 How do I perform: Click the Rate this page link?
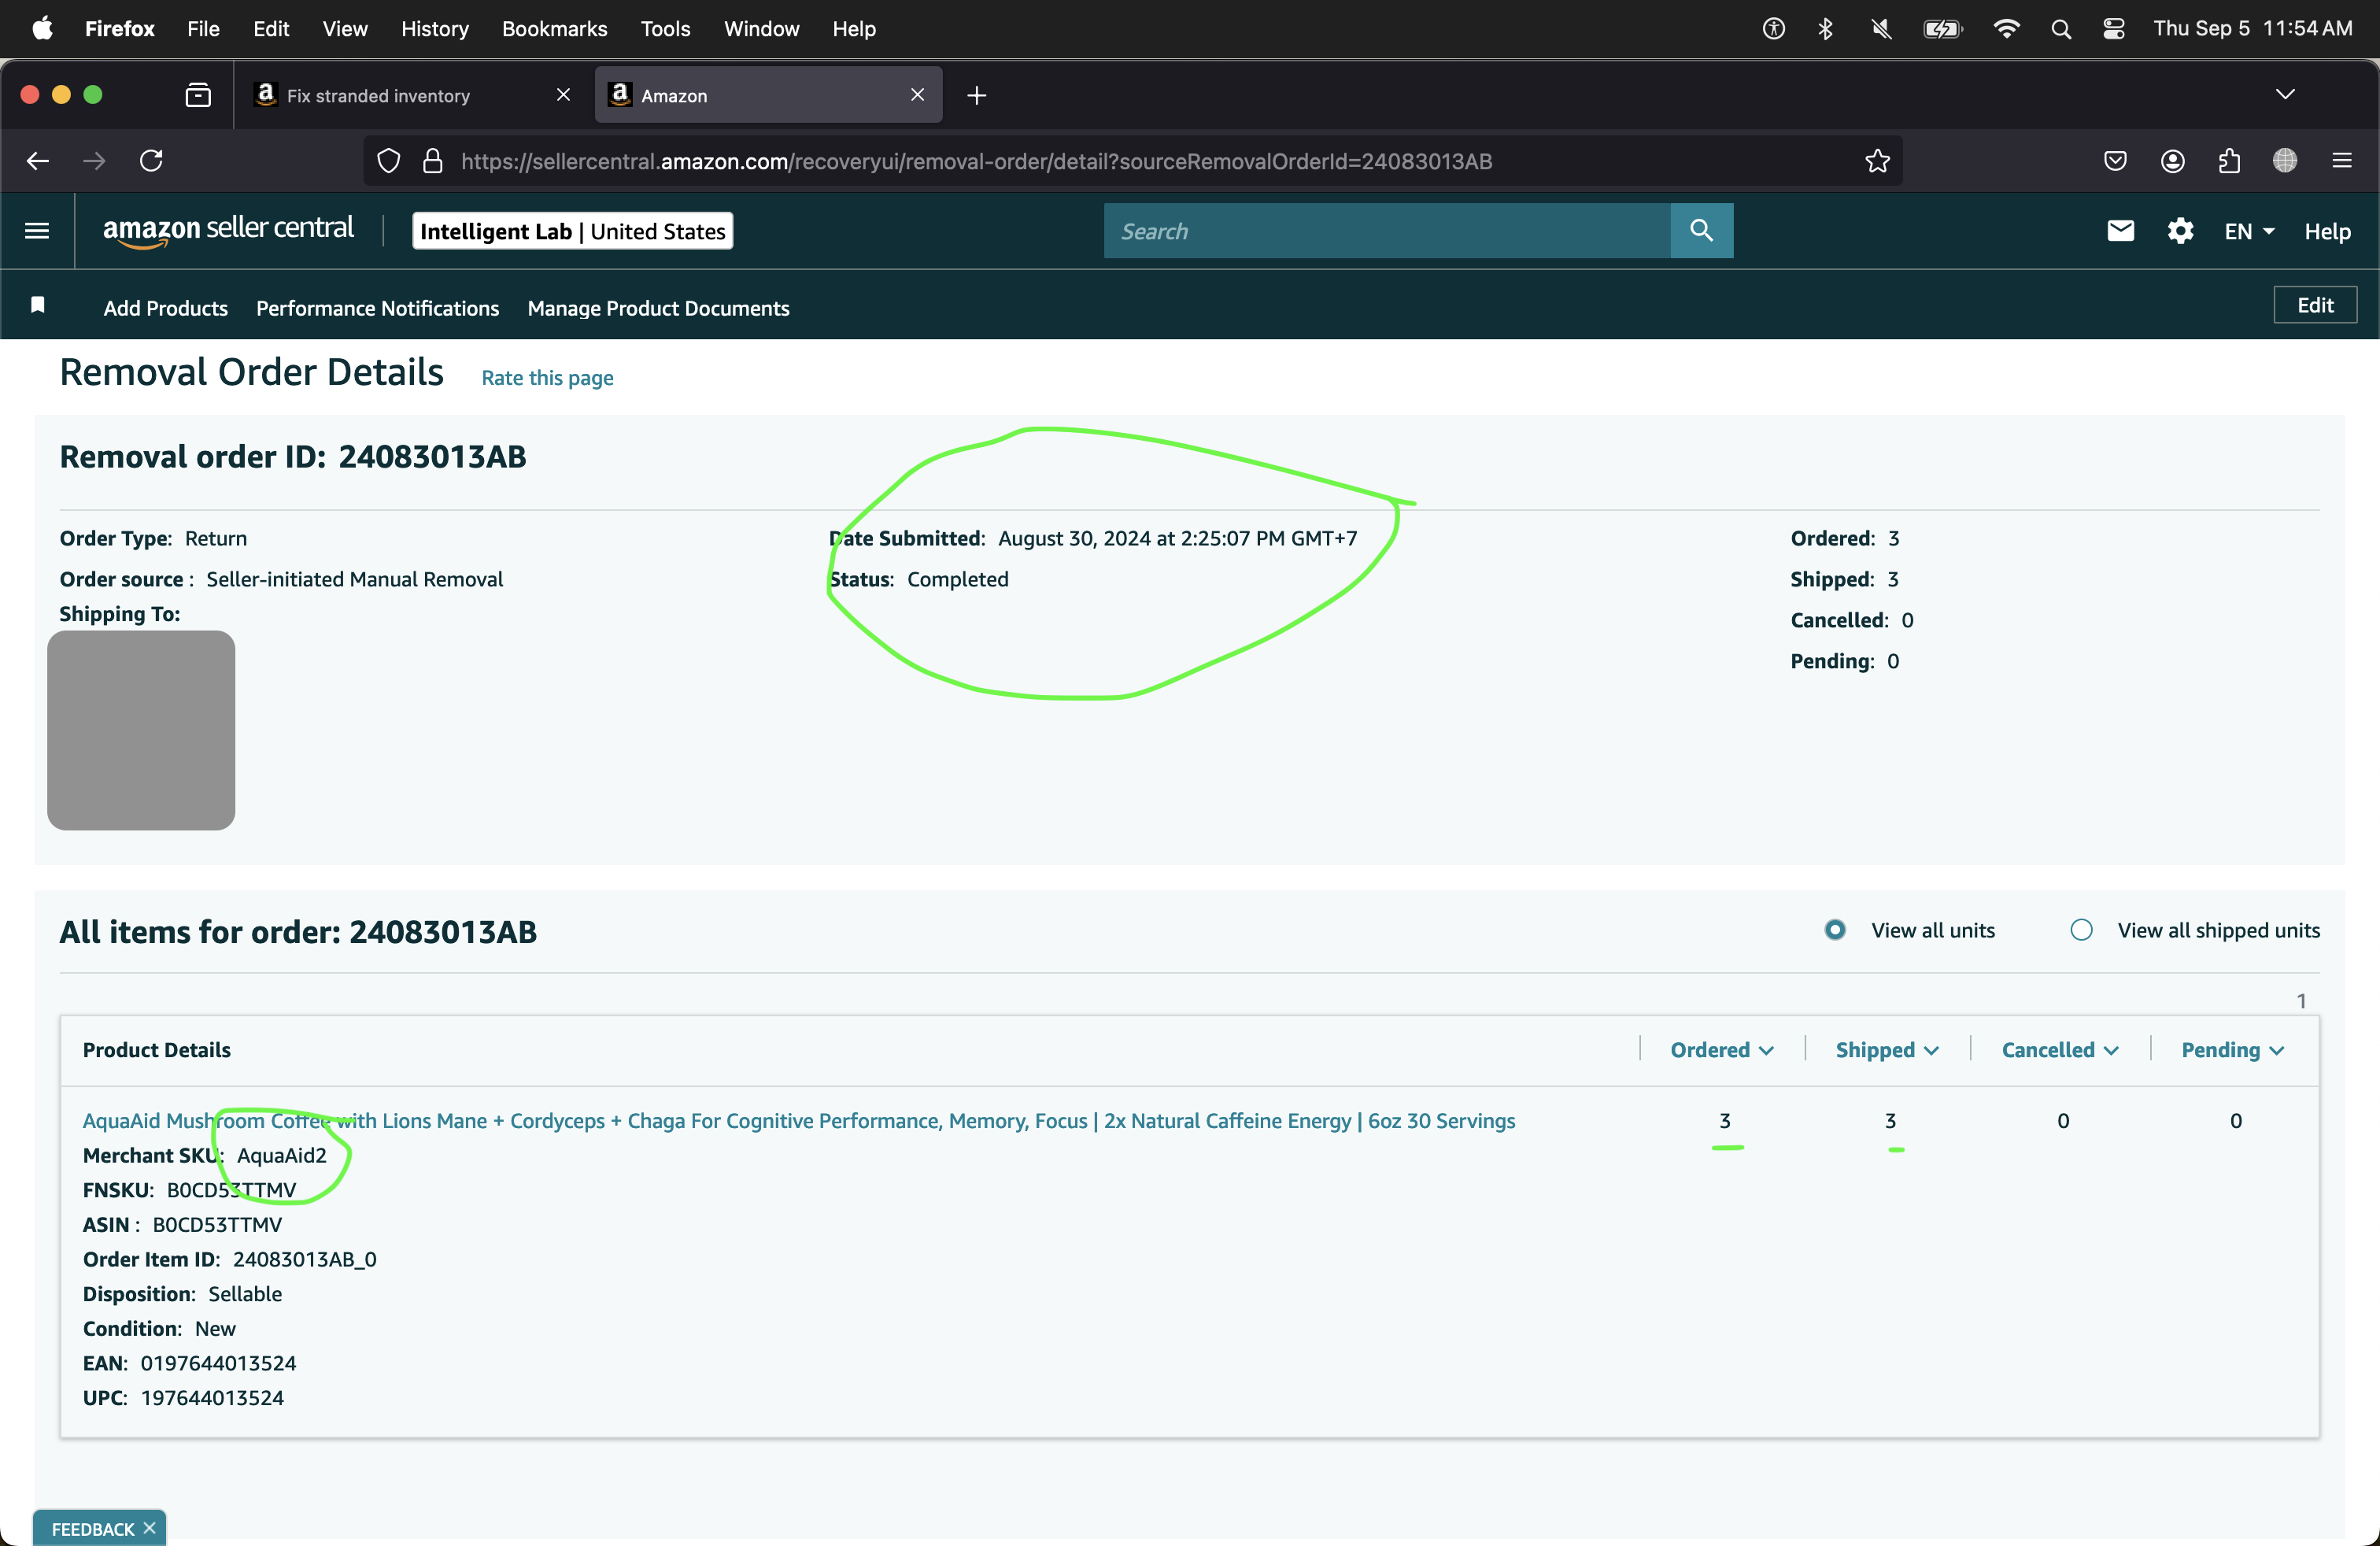[547, 377]
